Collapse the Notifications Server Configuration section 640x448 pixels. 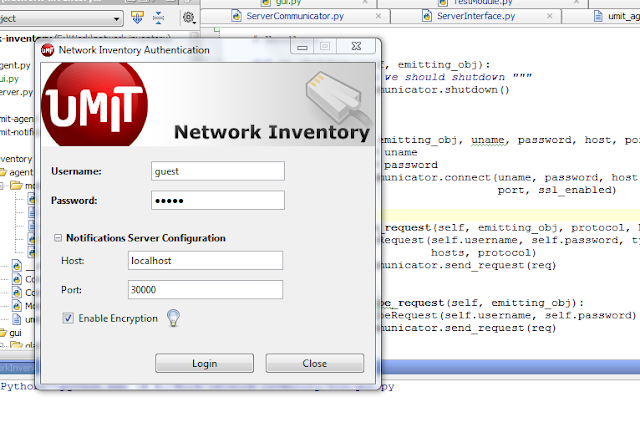click(x=58, y=238)
